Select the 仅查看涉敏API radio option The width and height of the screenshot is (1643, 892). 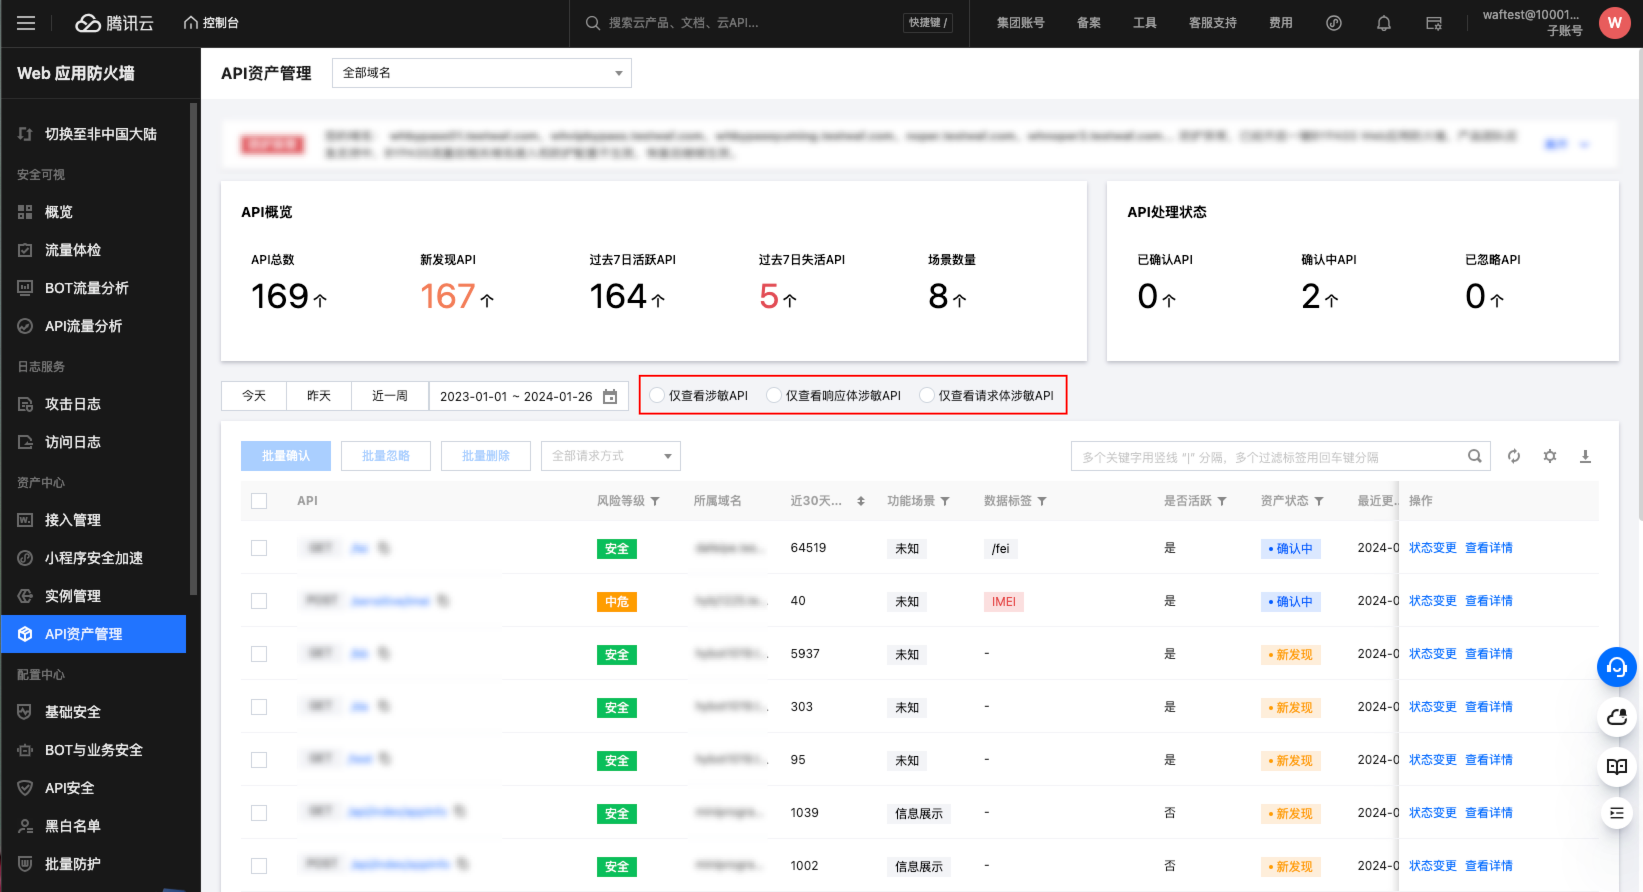[x=657, y=395]
